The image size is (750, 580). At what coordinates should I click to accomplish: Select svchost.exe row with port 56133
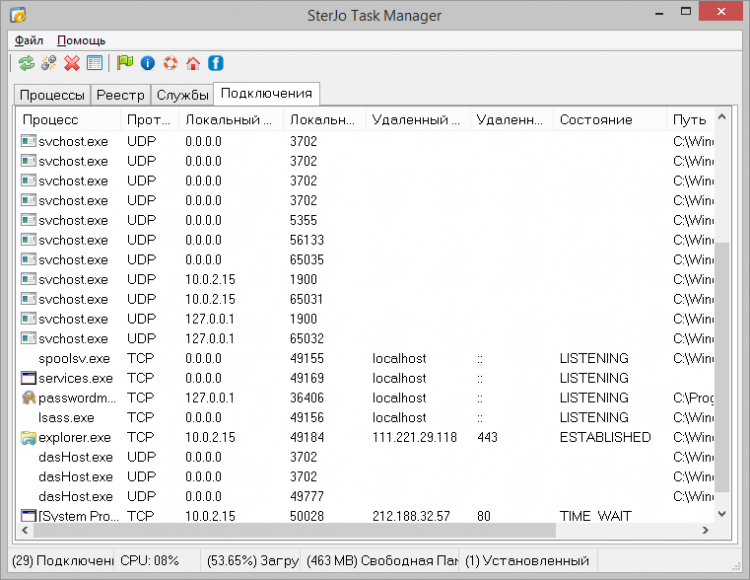coord(366,240)
